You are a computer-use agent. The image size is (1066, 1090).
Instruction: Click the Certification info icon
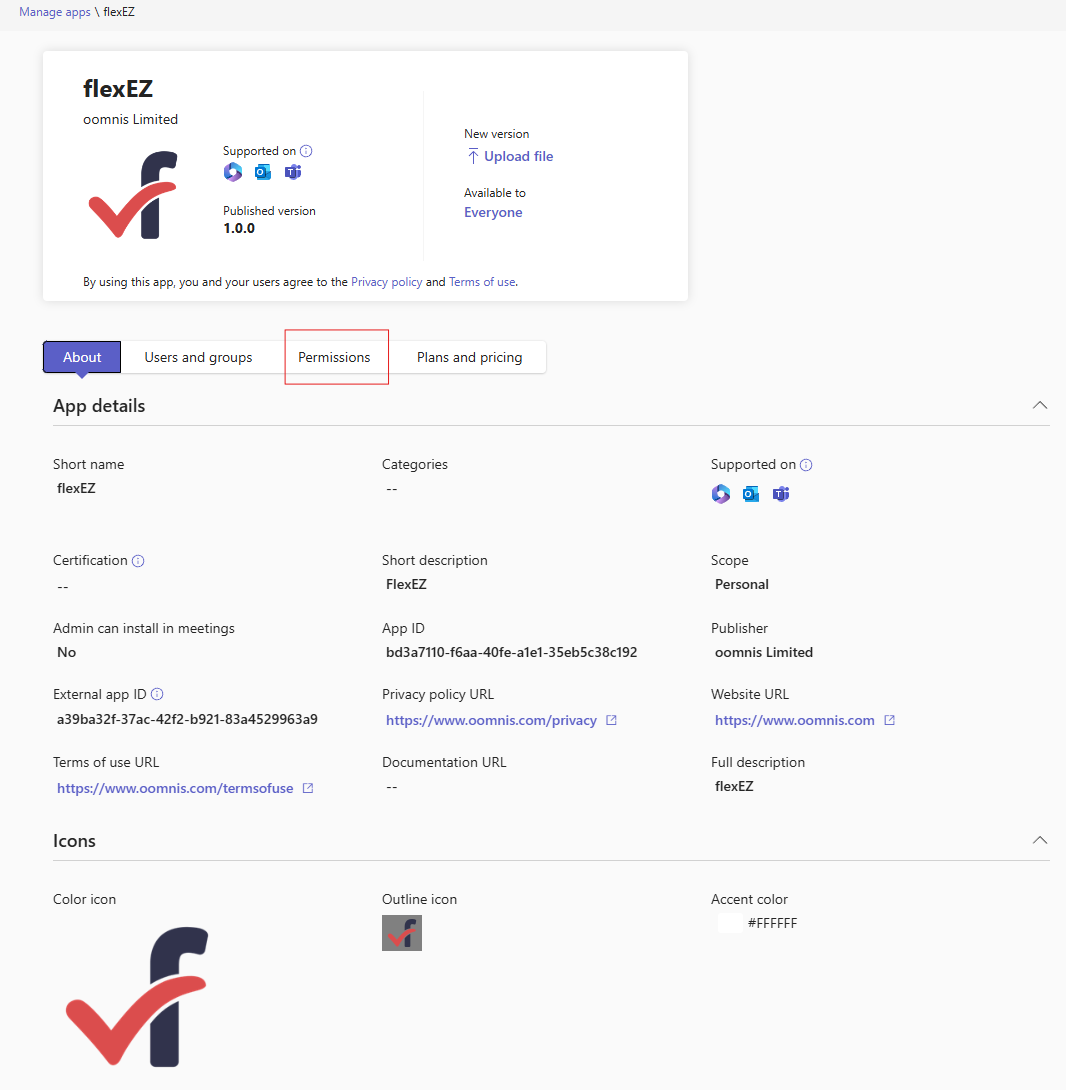click(x=138, y=561)
